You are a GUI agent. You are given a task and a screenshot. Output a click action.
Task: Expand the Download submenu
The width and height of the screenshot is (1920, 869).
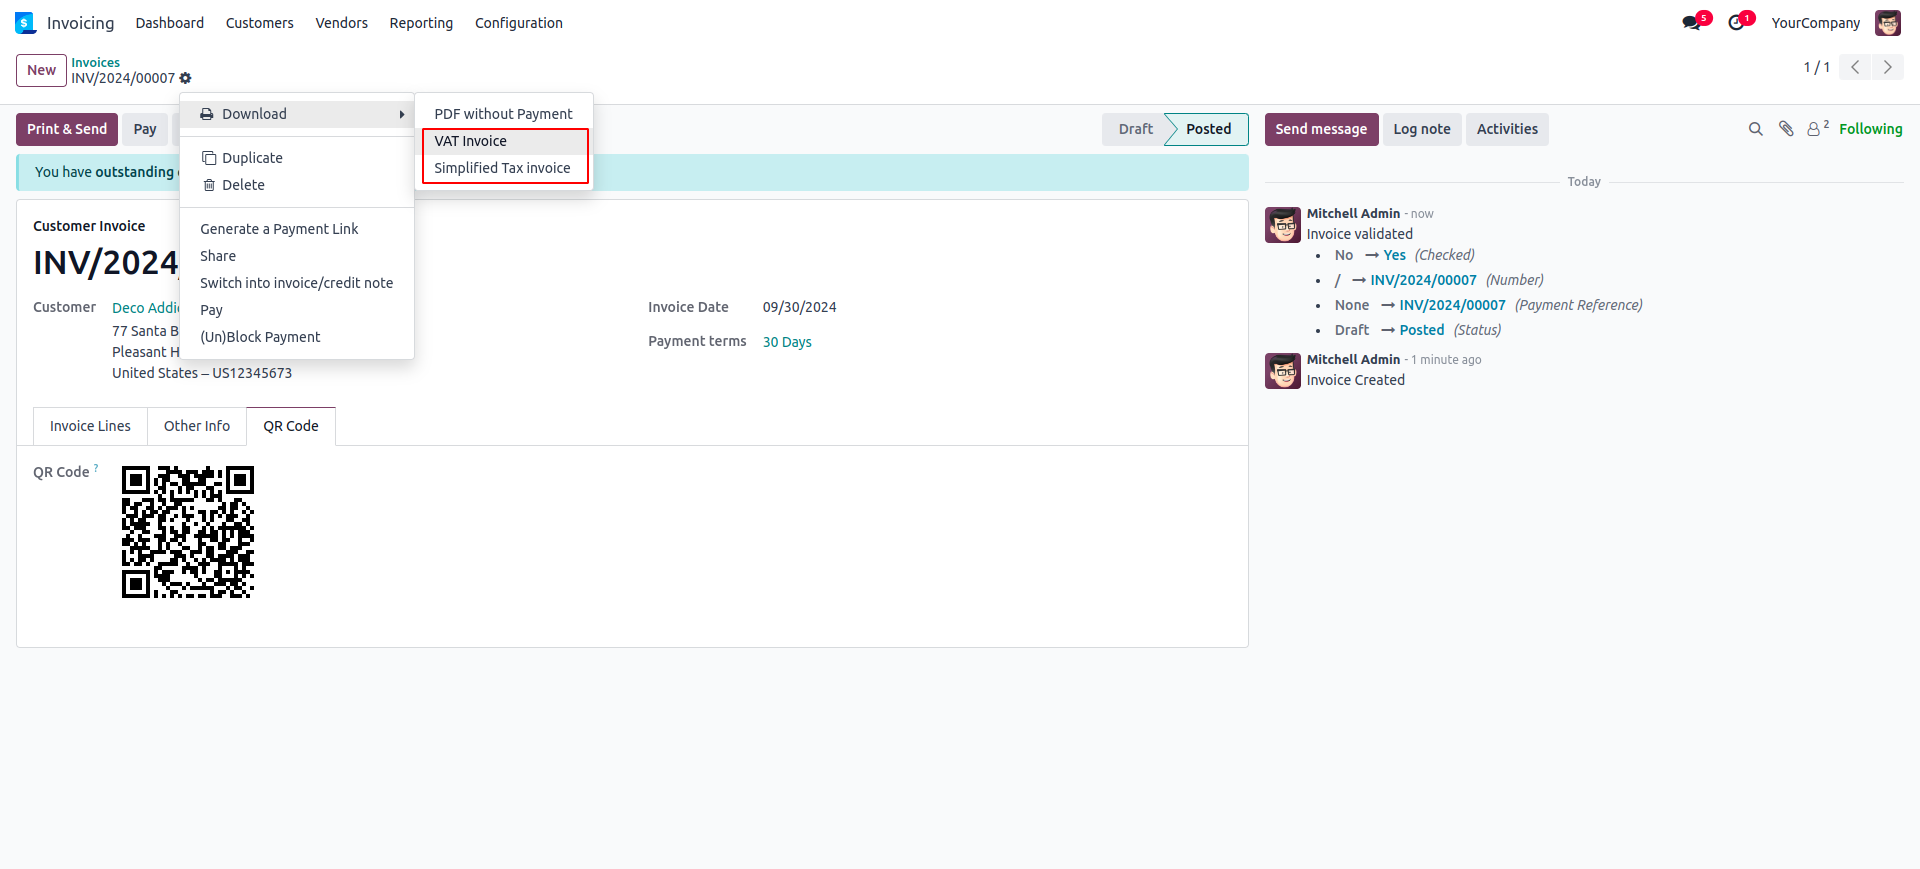tap(297, 114)
